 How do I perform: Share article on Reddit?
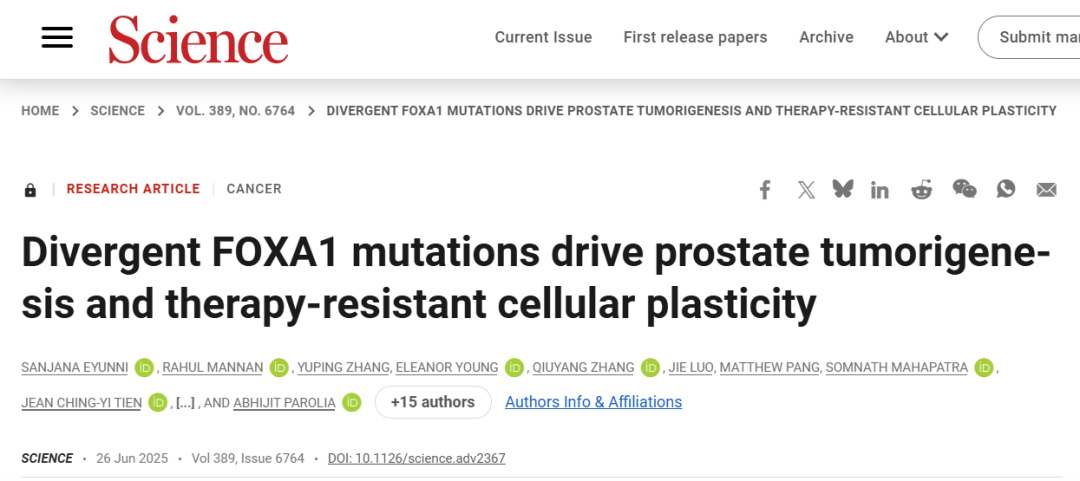click(921, 190)
